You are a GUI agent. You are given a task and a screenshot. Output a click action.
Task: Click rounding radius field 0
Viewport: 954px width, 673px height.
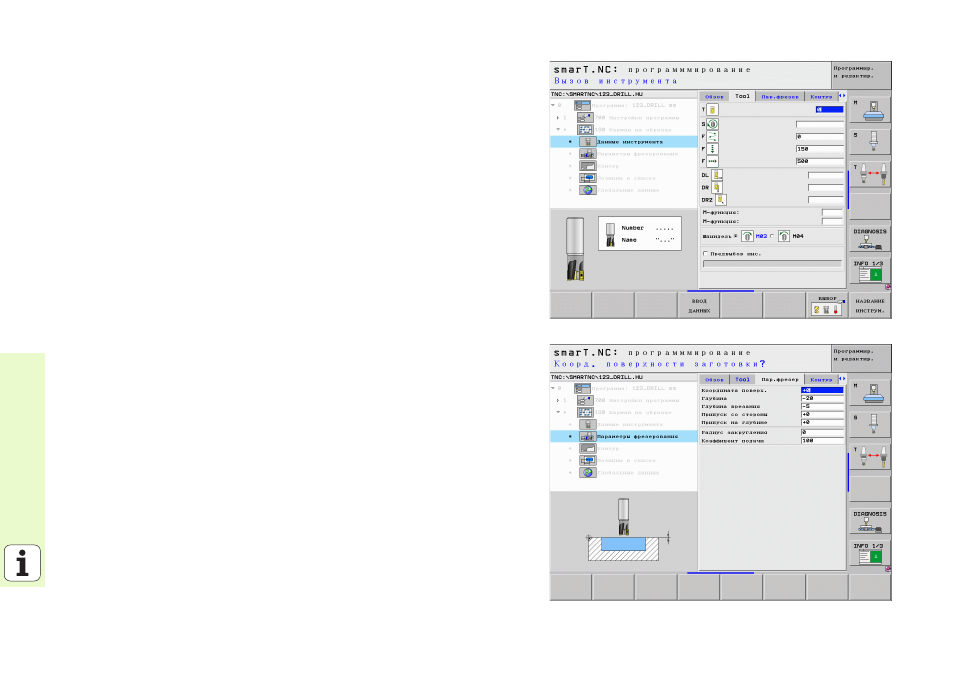point(823,432)
